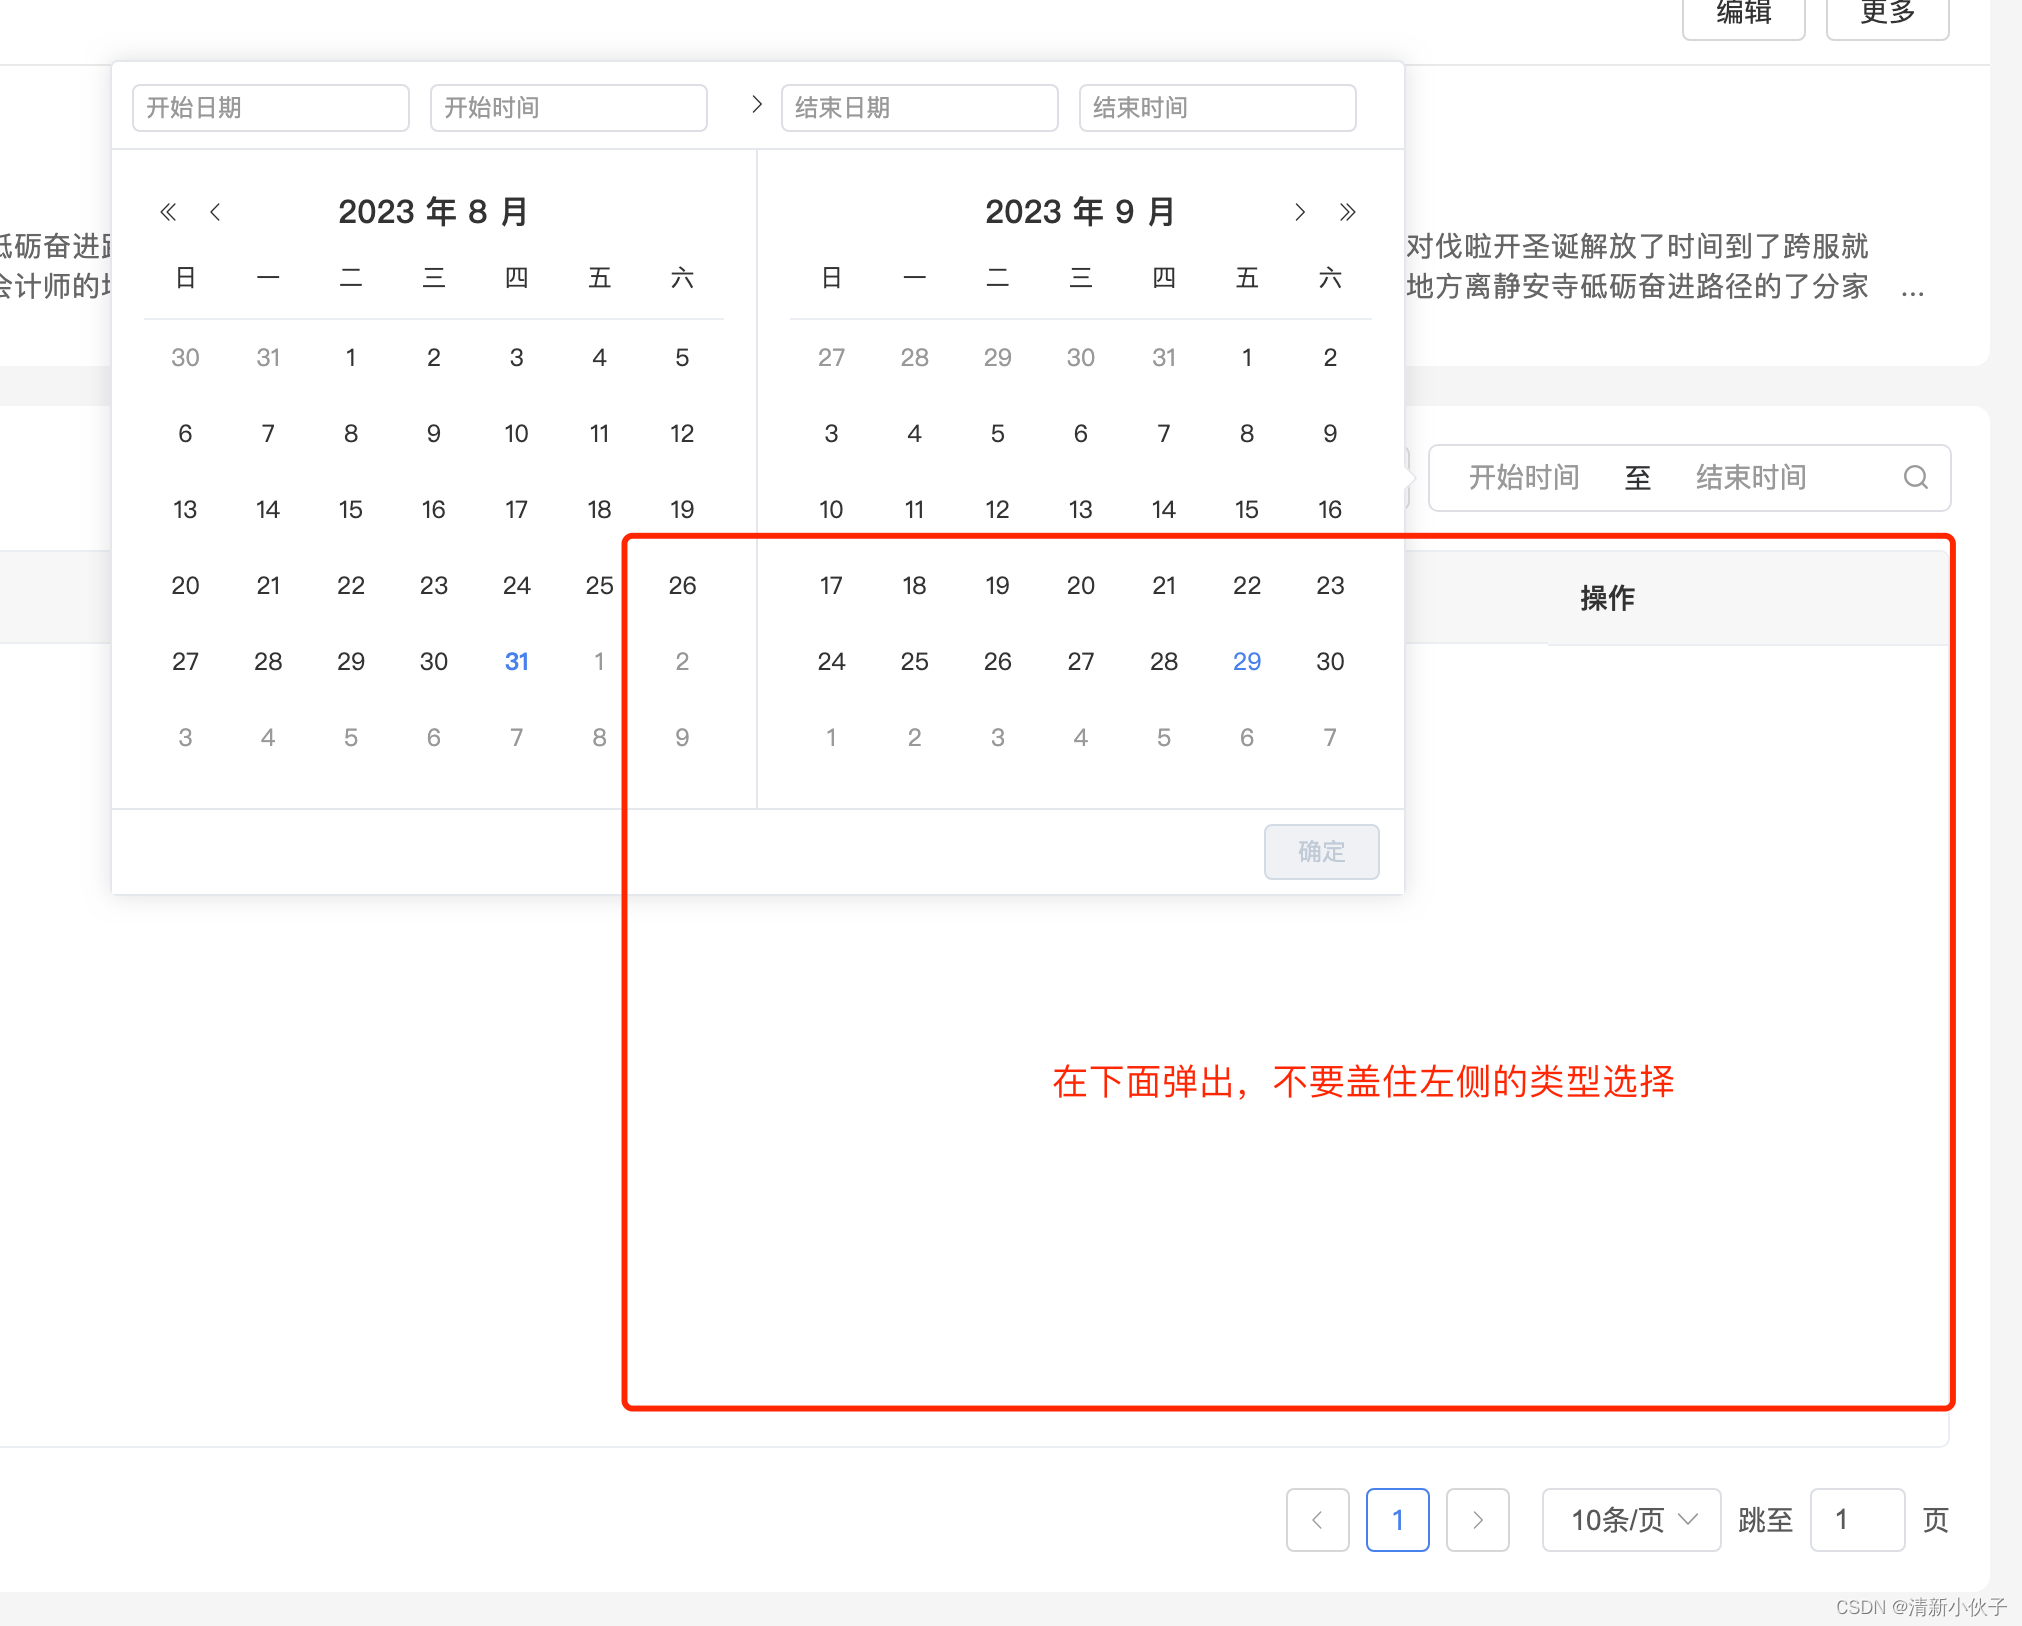Select August 31 highlighted in blue
Screen dimensions: 2022x1626
click(x=516, y=661)
